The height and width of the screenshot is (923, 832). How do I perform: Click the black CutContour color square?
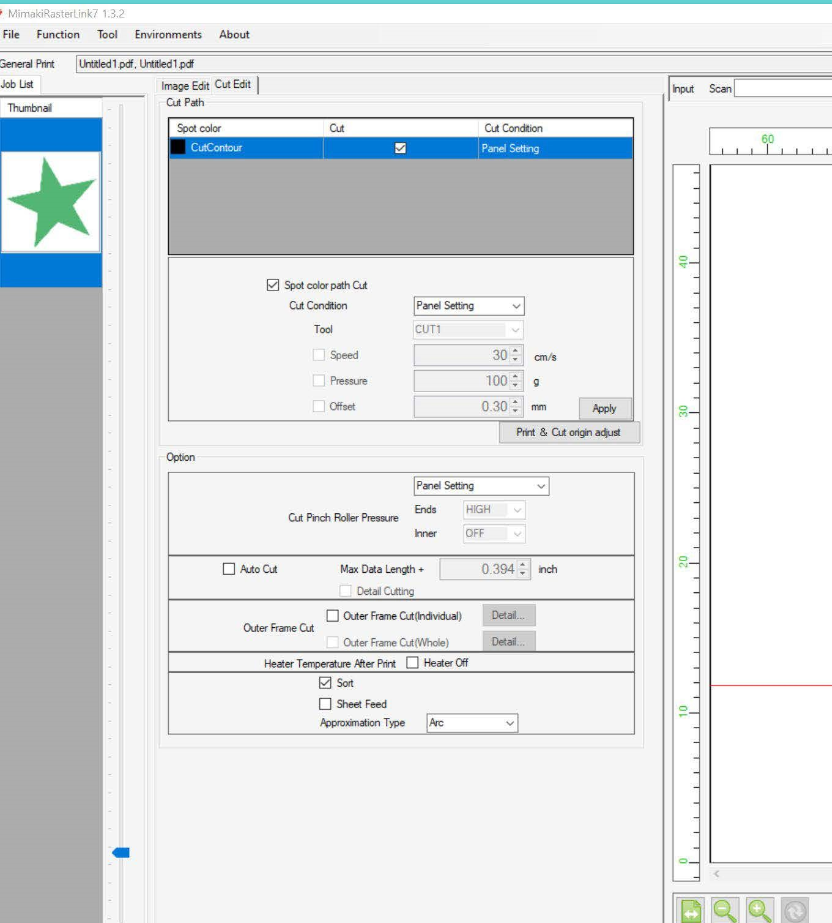click(178, 147)
